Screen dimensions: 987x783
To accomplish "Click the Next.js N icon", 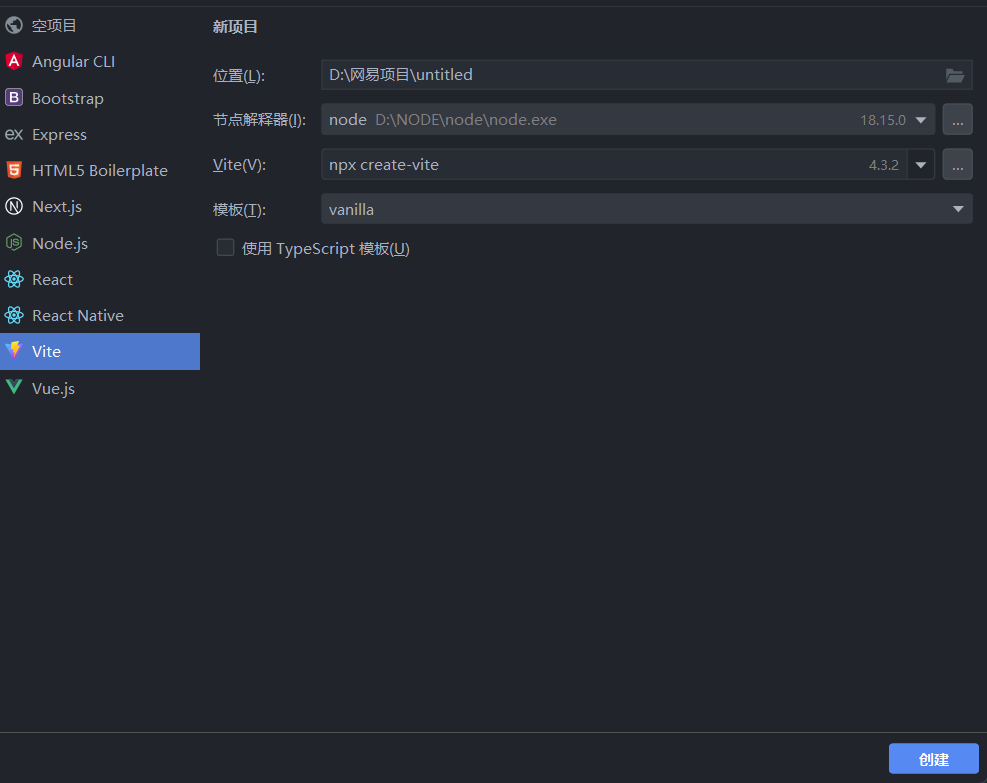I will point(14,206).
